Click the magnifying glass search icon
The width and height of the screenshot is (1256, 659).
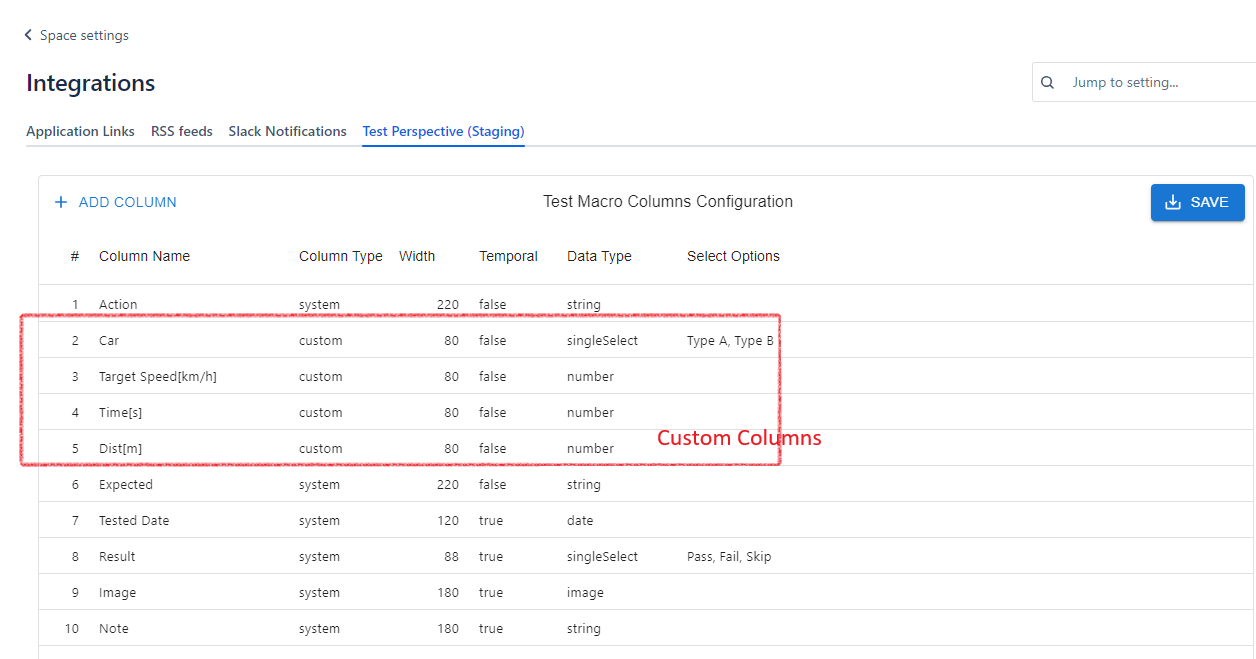tap(1046, 82)
